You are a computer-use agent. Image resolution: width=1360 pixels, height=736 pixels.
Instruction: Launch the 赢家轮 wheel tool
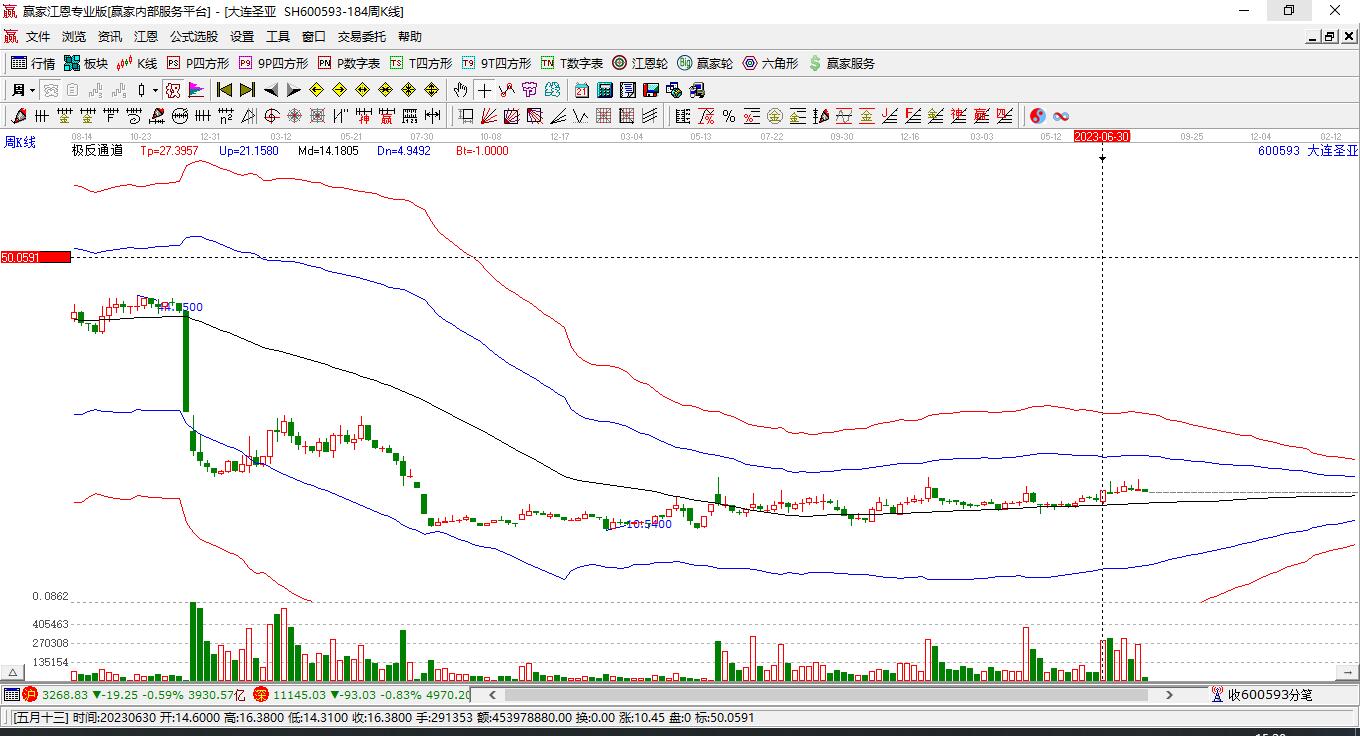705,63
